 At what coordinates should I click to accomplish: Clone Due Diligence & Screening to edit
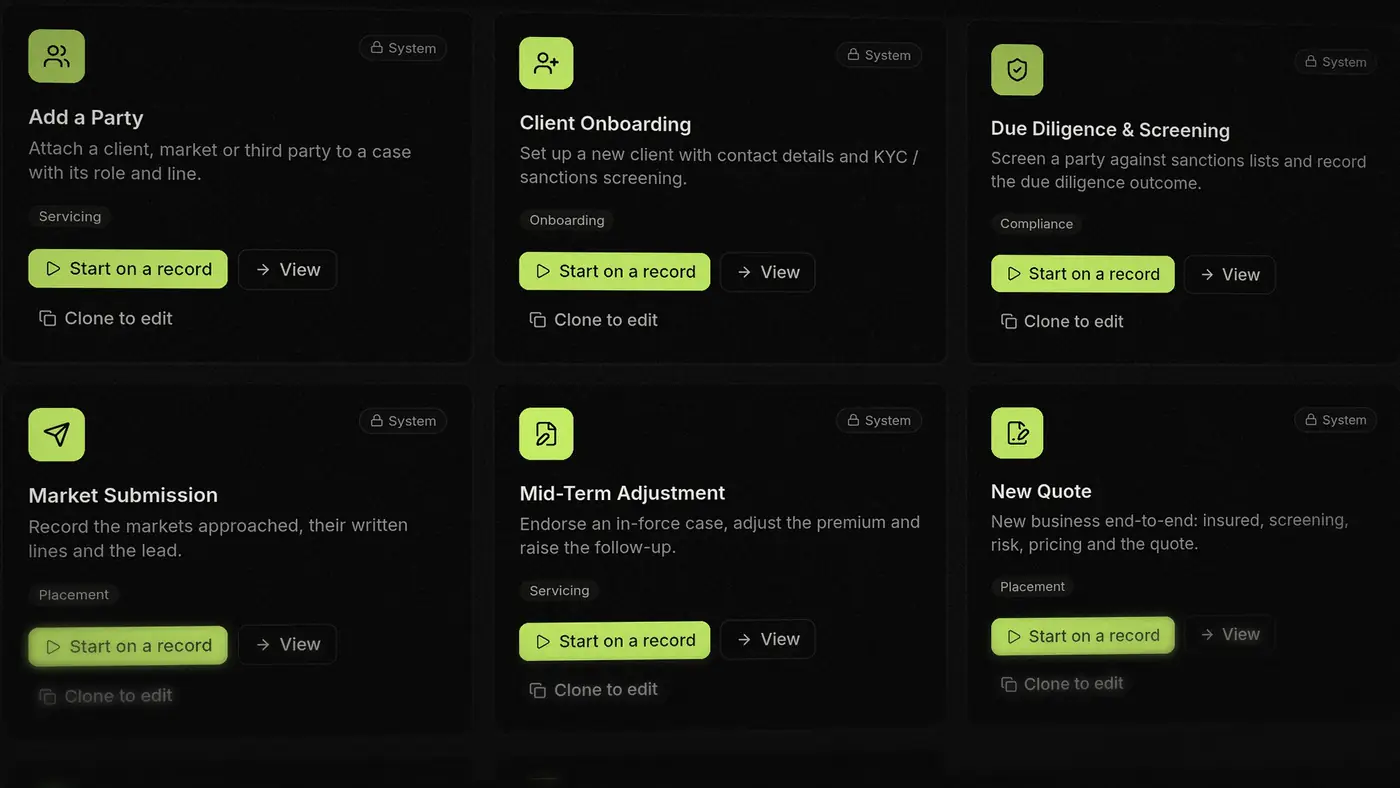pos(1062,322)
